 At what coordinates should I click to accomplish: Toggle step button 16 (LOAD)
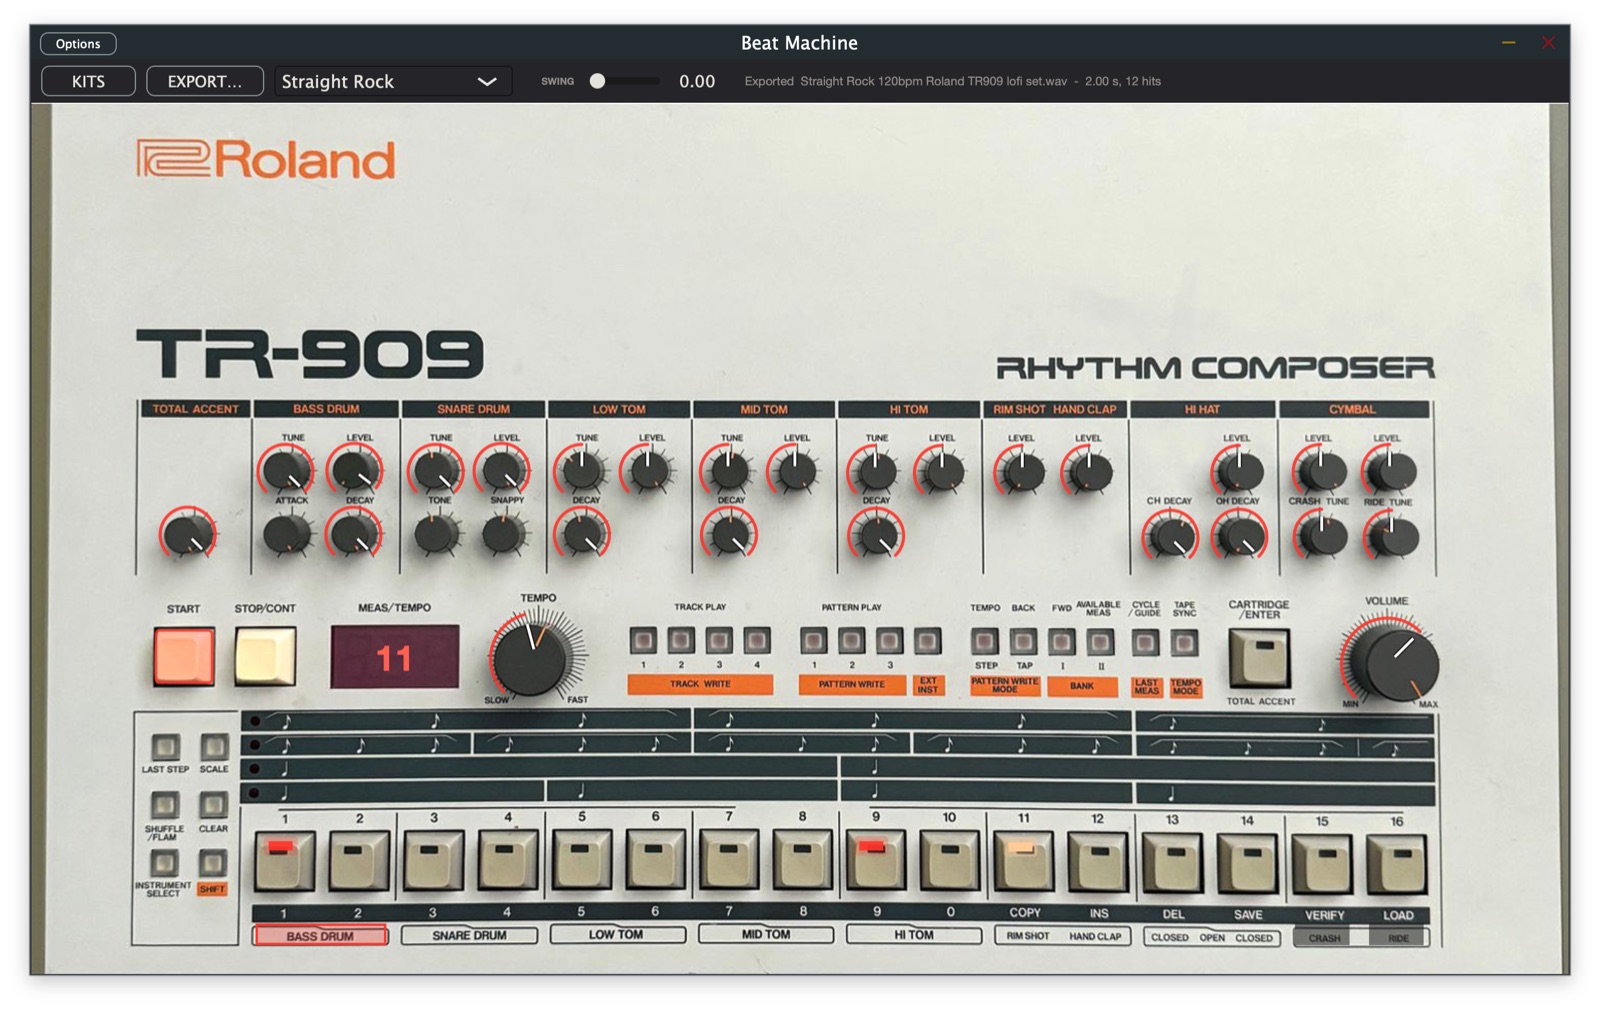[x=1397, y=864]
